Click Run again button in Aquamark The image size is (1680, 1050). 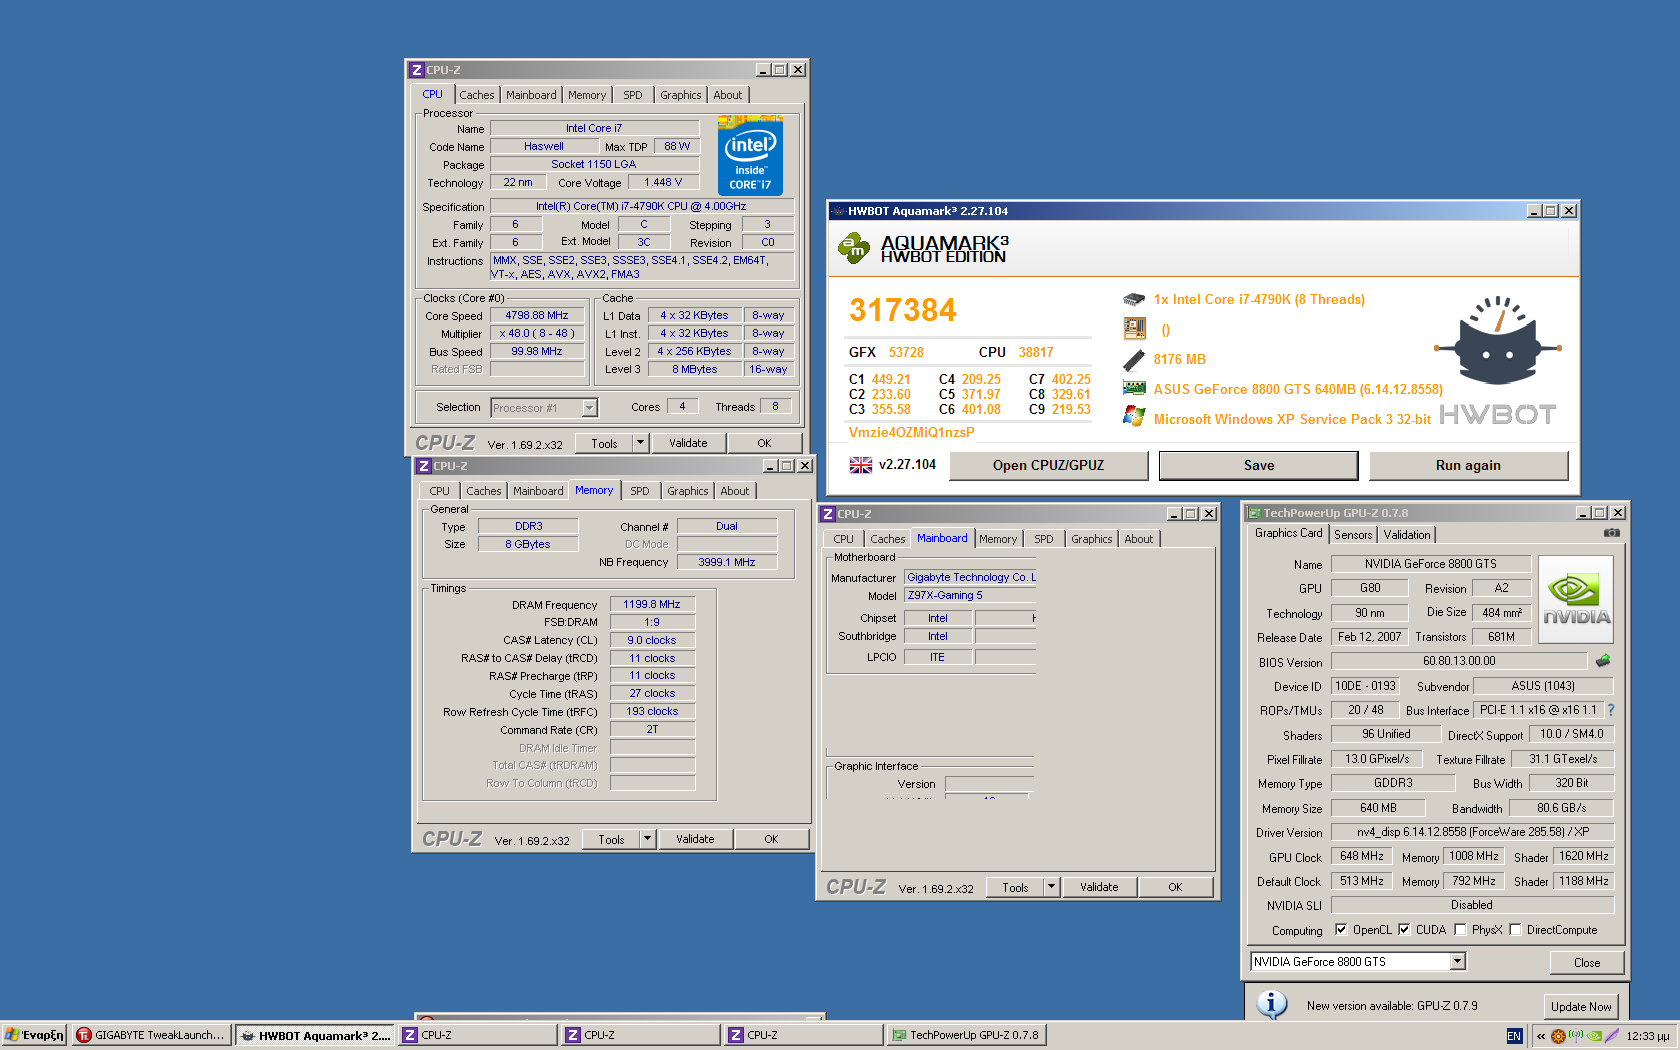tap(1468, 465)
